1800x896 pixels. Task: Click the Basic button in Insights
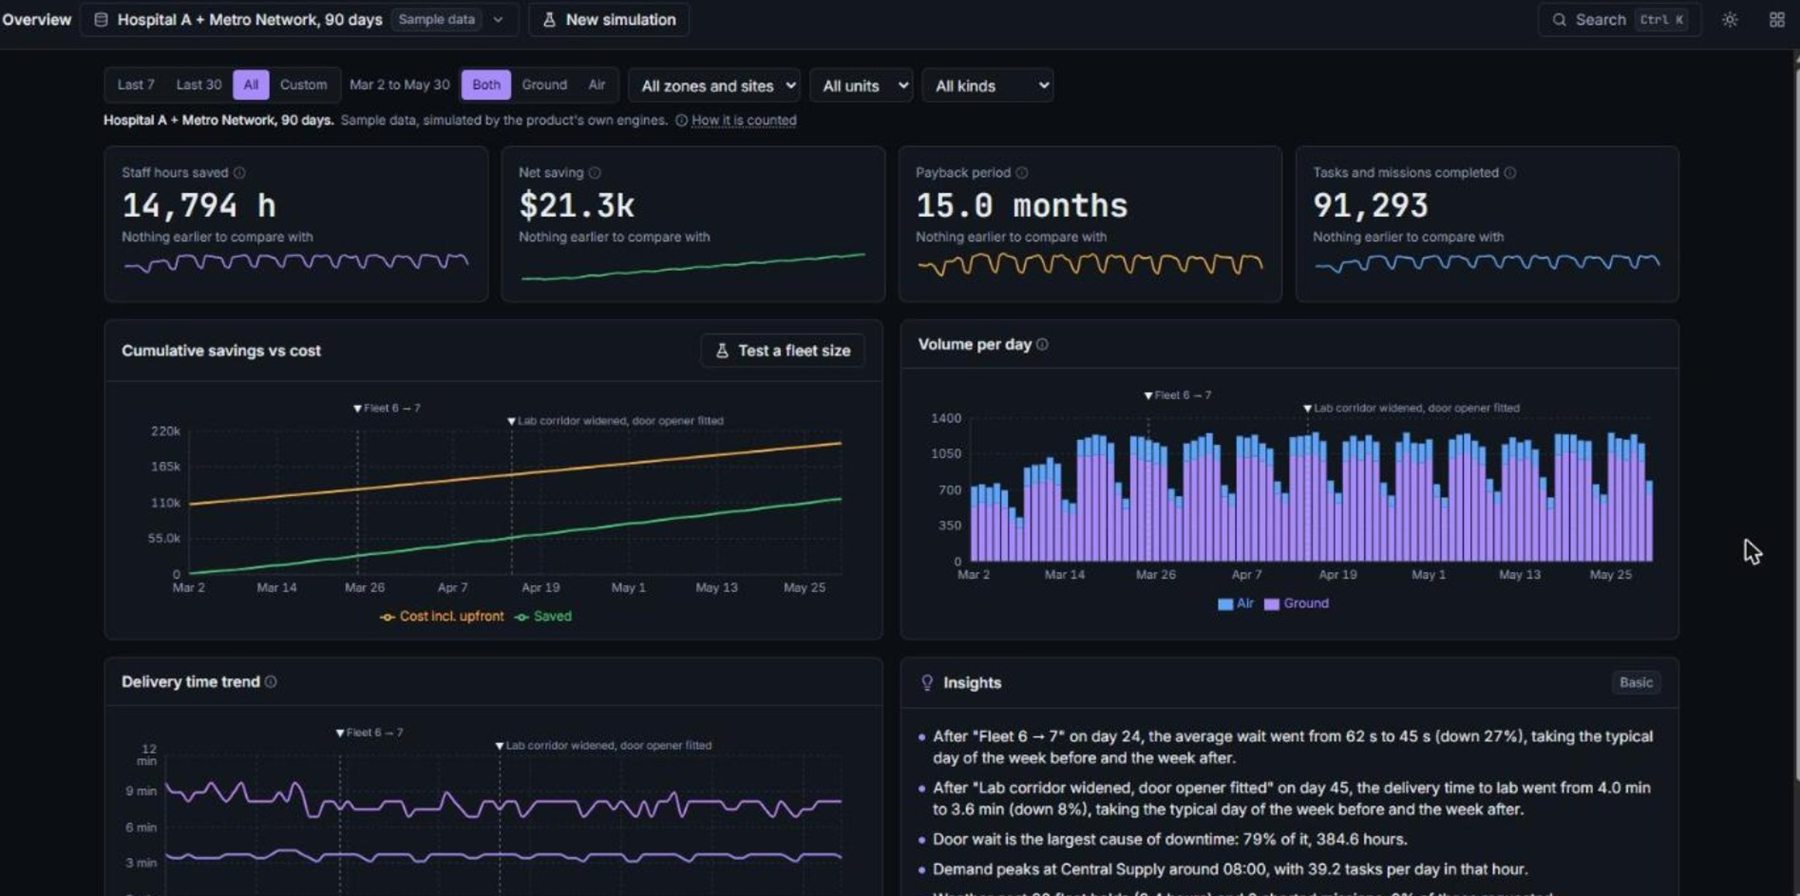pyautogui.click(x=1636, y=683)
